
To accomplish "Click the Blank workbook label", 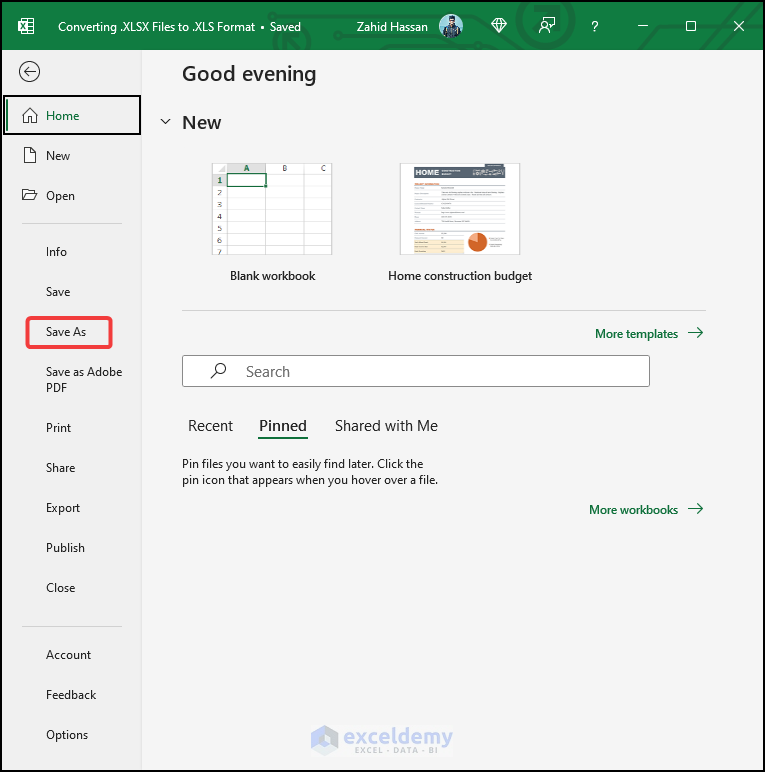I will (x=272, y=276).
